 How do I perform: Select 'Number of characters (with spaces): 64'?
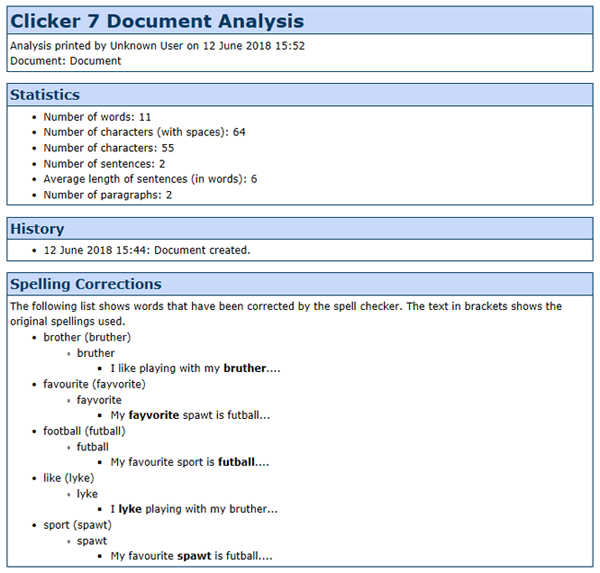click(144, 133)
